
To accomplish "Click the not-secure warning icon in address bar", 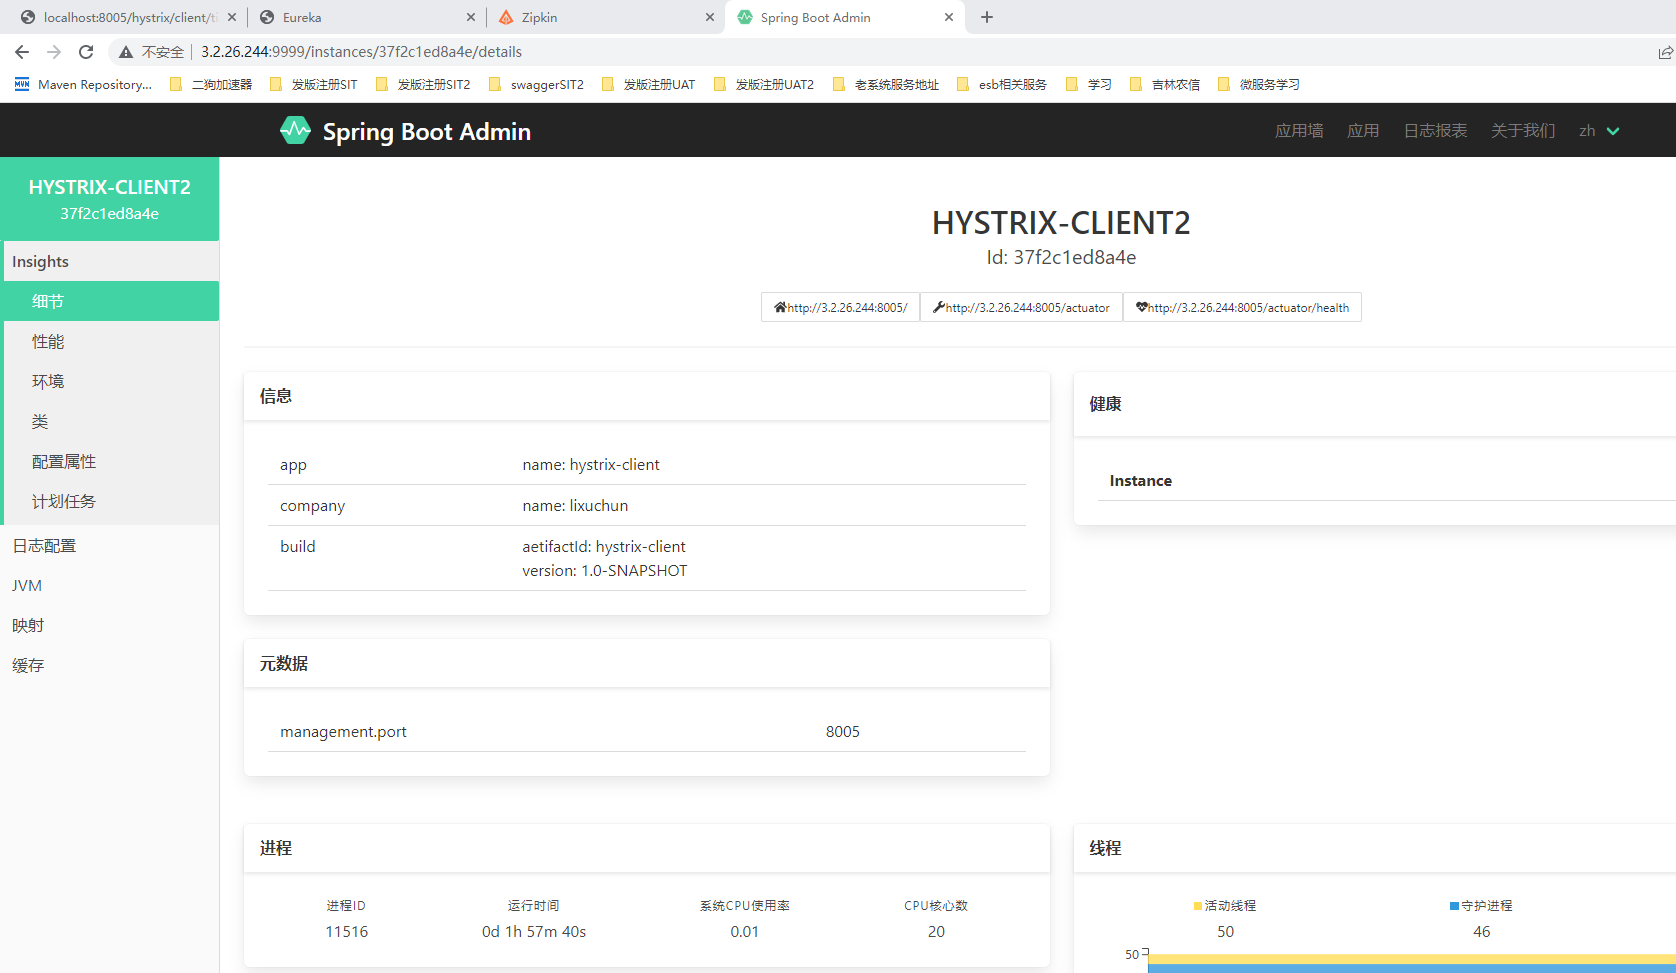I will (x=126, y=52).
